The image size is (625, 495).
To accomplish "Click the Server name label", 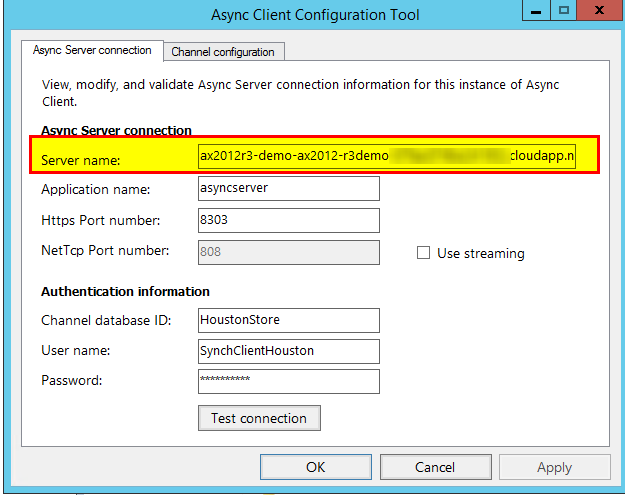I will click(80, 160).
